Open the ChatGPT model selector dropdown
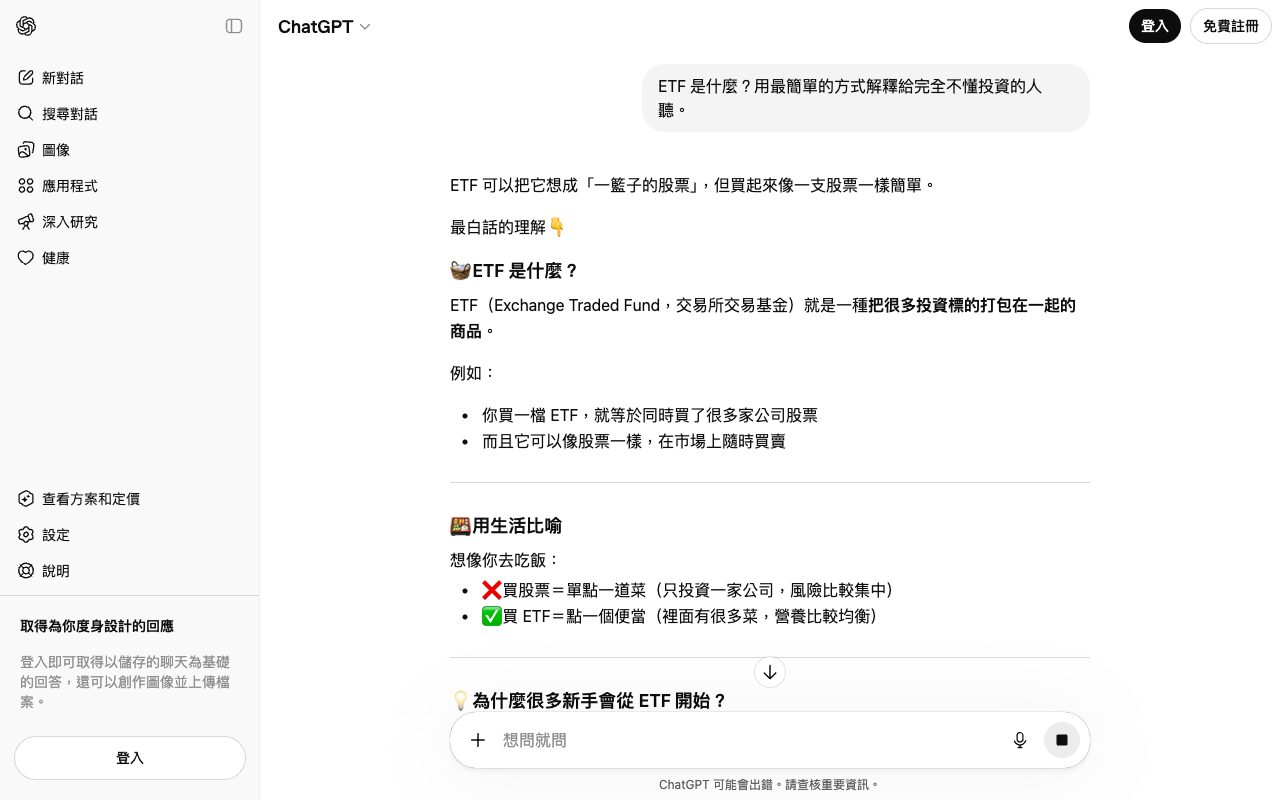This screenshot has width=1280, height=800. [x=324, y=27]
